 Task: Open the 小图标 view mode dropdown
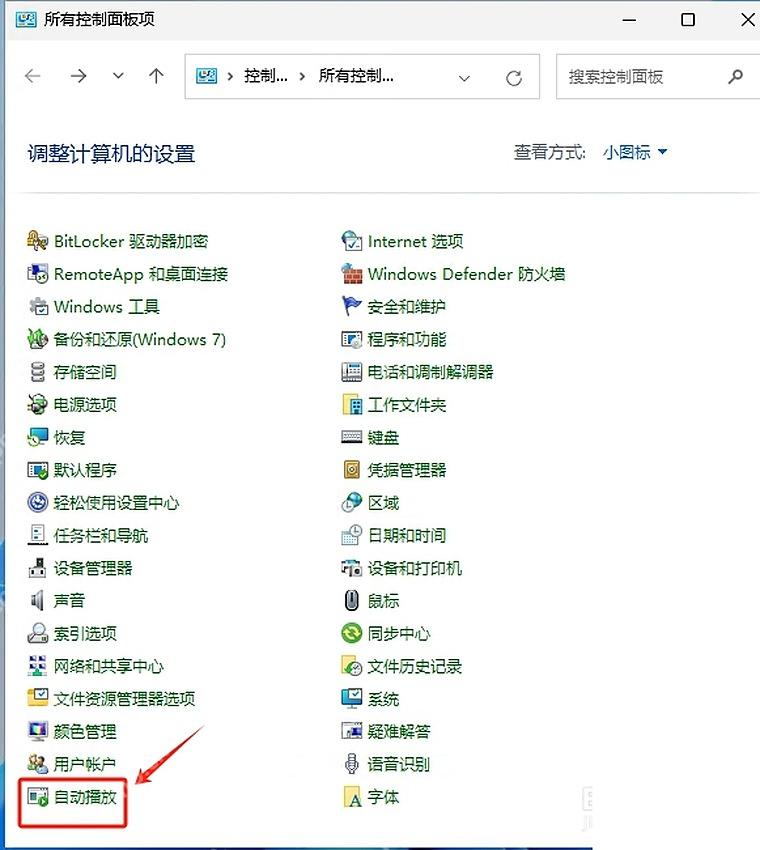tap(634, 152)
